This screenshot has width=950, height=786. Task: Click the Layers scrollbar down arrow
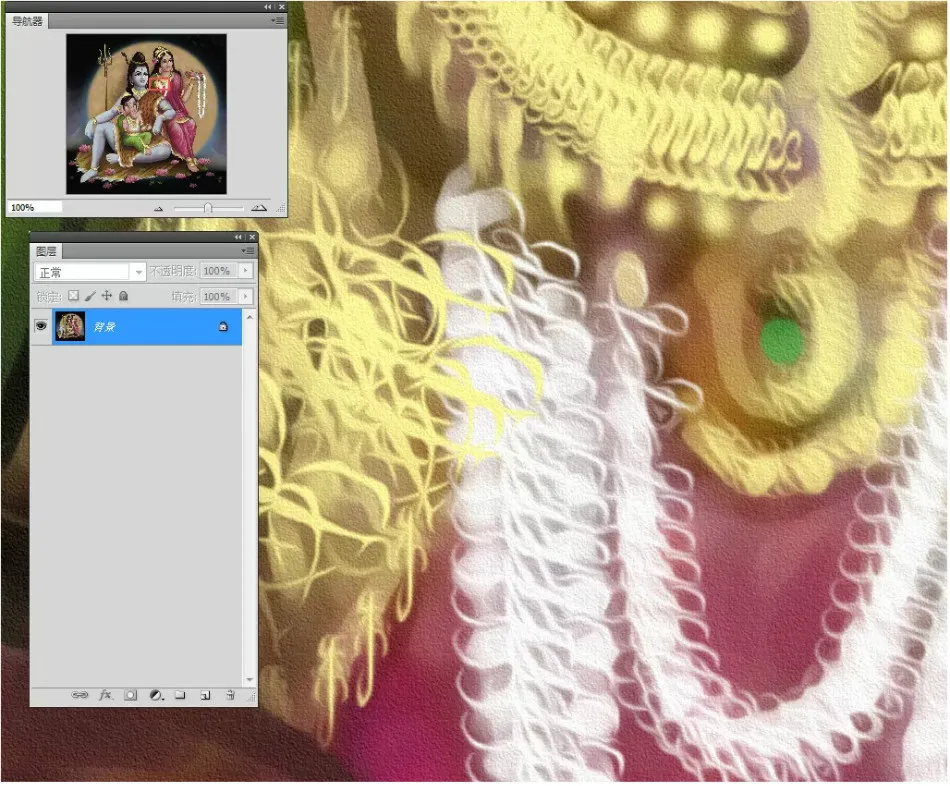tap(250, 679)
